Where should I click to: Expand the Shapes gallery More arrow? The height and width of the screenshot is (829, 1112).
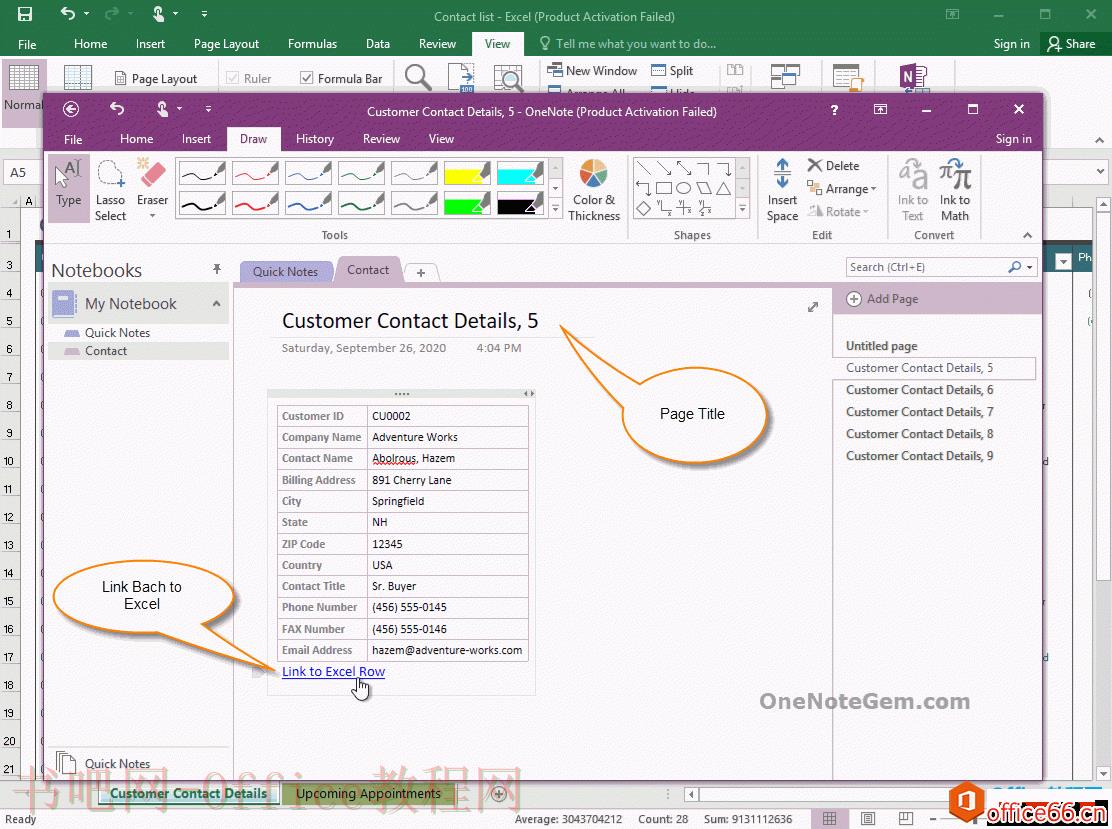pyautogui.click(x=743, y=210)
